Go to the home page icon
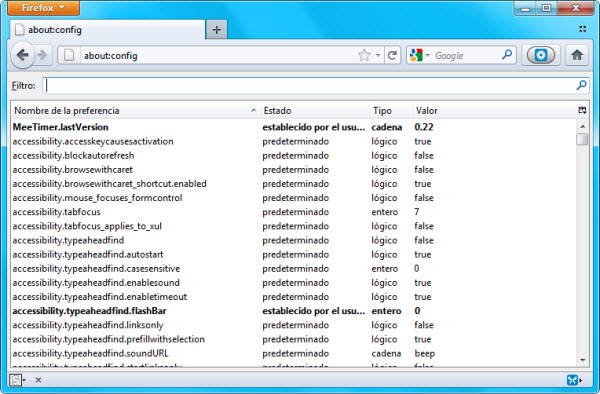Image resolution: width=600 pixels, height=394 pixels. click(x=577, y=55)
